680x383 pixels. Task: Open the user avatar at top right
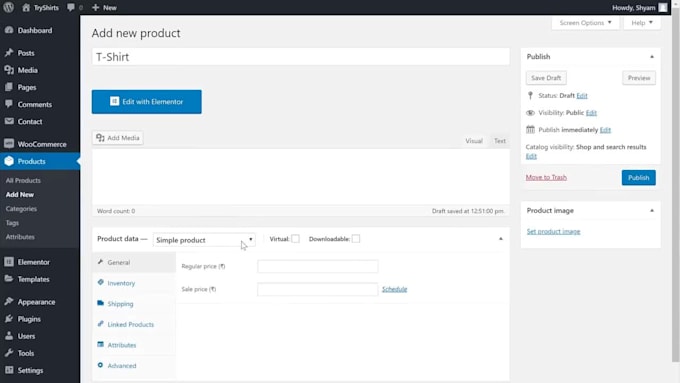tap(663, 7)
